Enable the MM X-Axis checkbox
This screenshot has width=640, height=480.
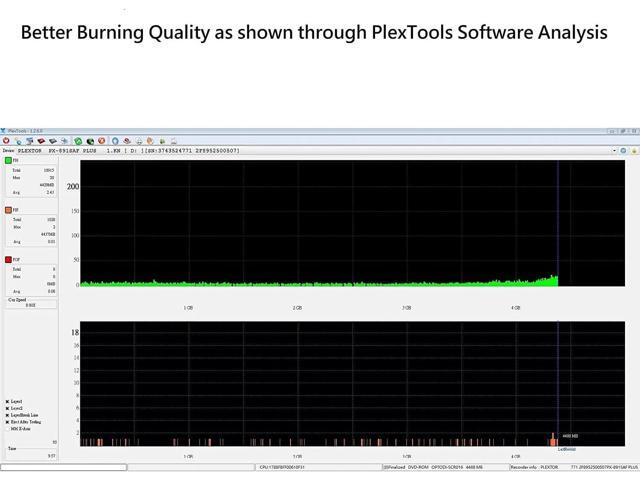tap(7, 429)
